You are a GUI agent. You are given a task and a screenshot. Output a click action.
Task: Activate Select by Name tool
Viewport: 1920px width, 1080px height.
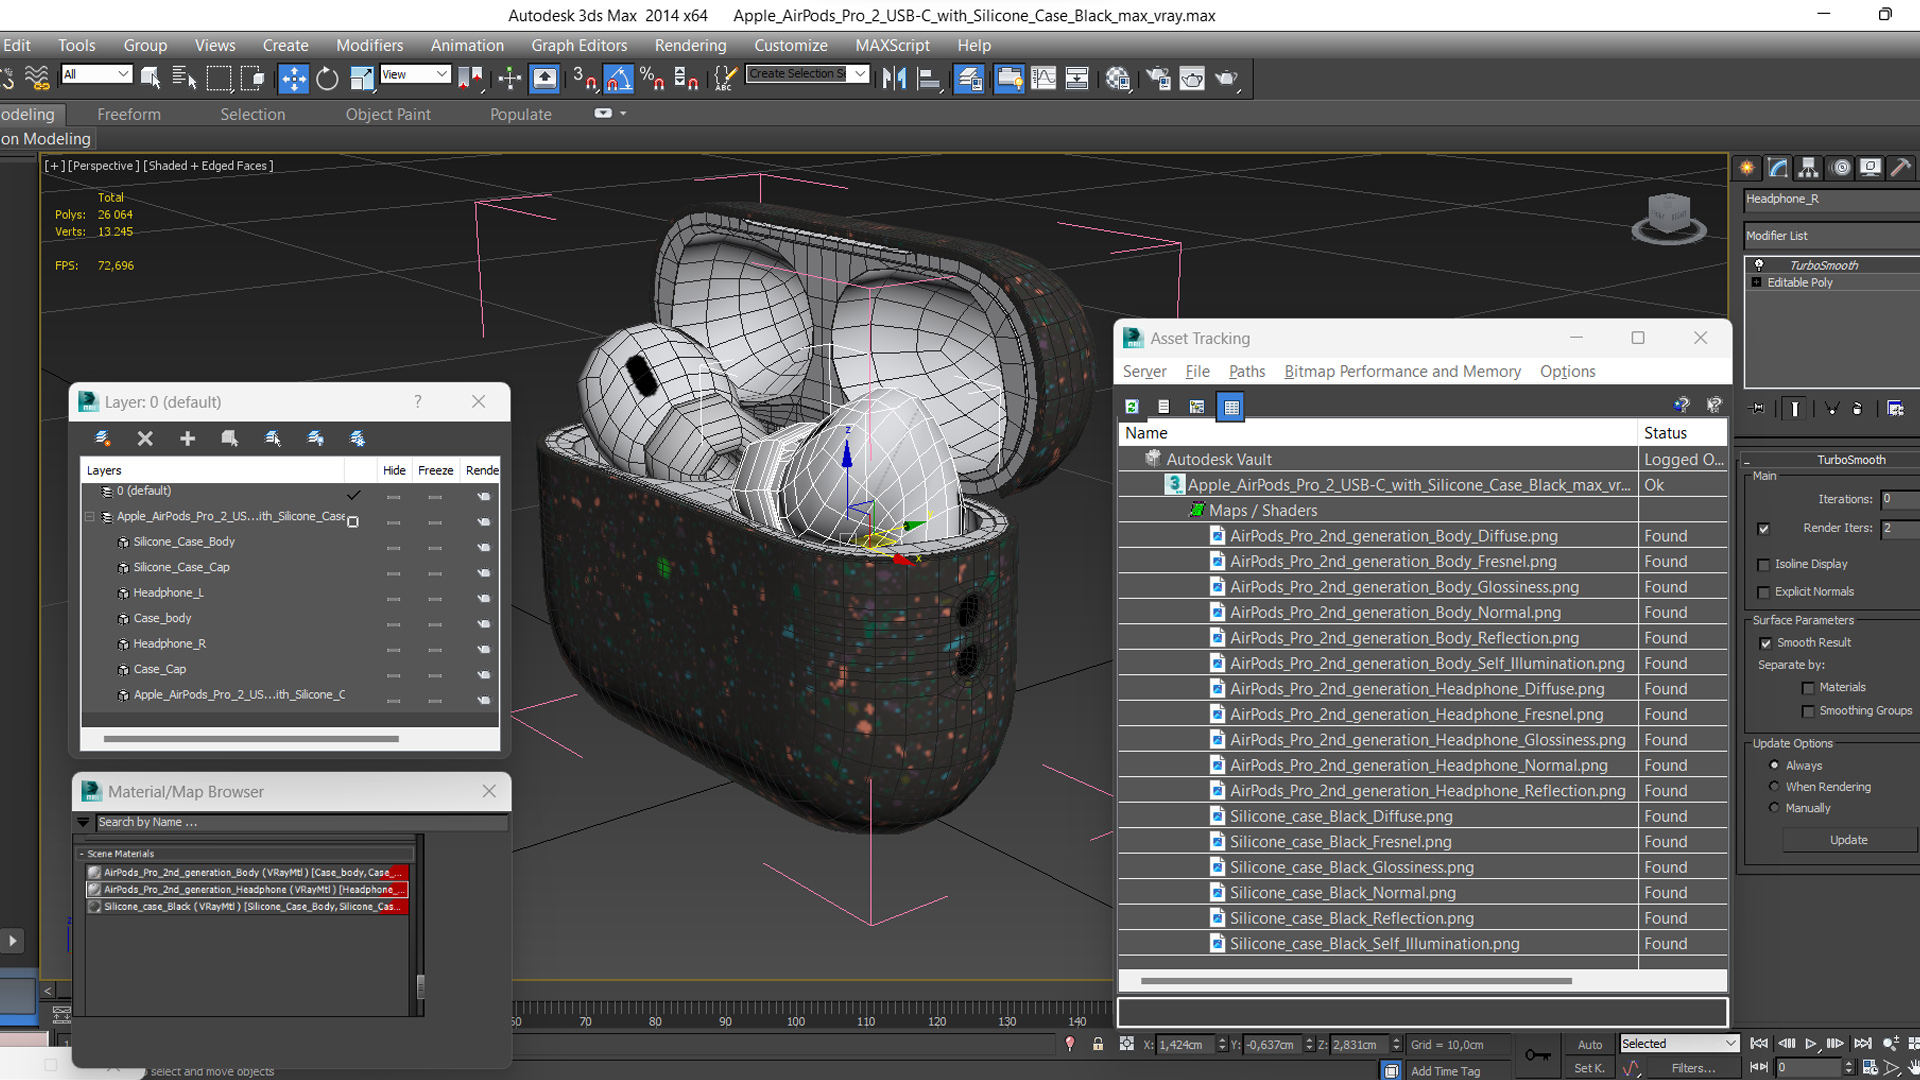point(184,78)
